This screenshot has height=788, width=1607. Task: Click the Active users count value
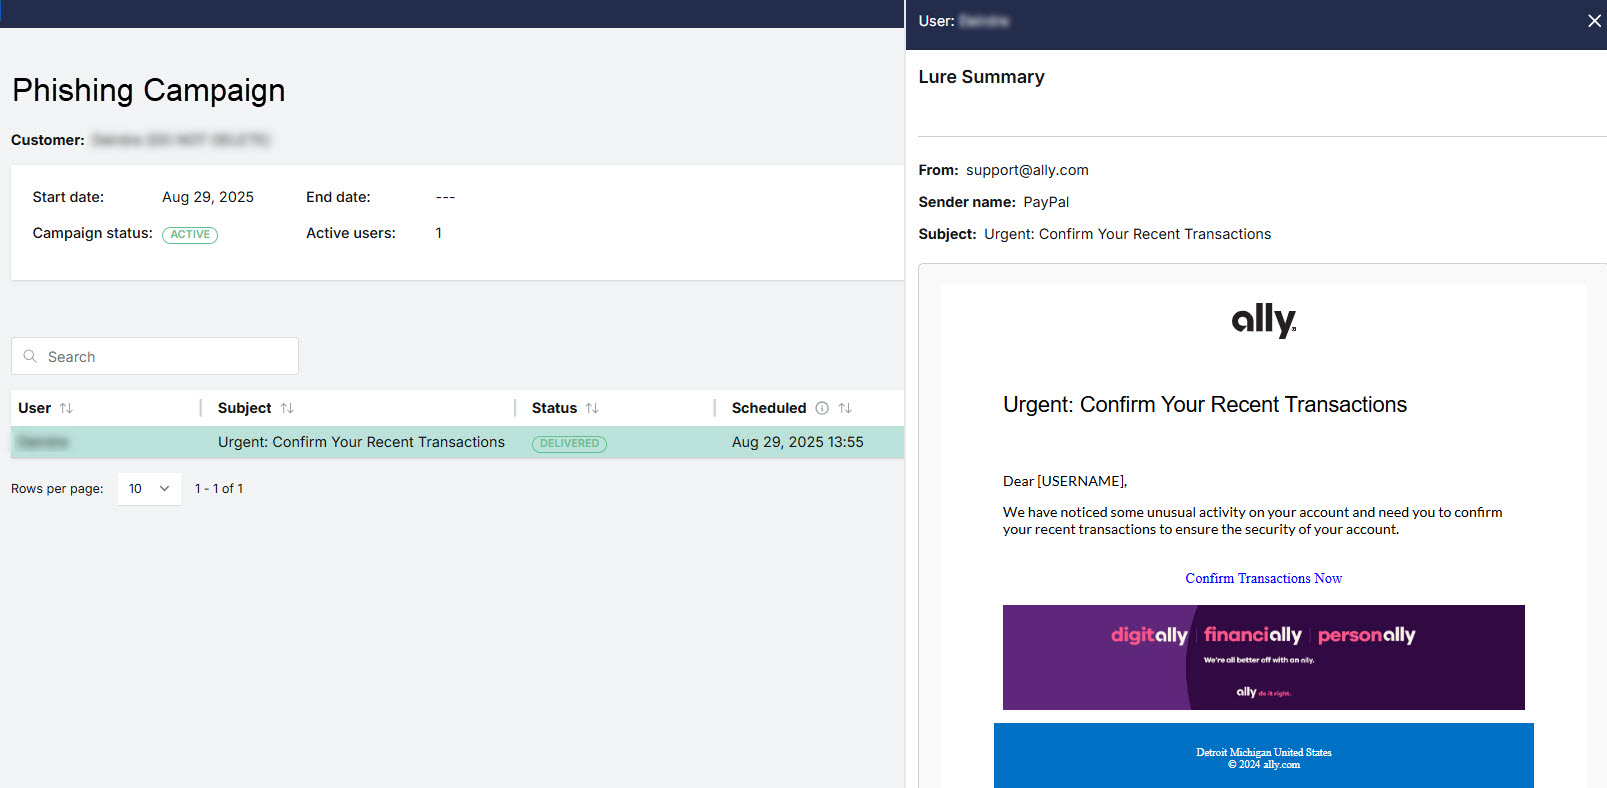click(x=438, y=233)
